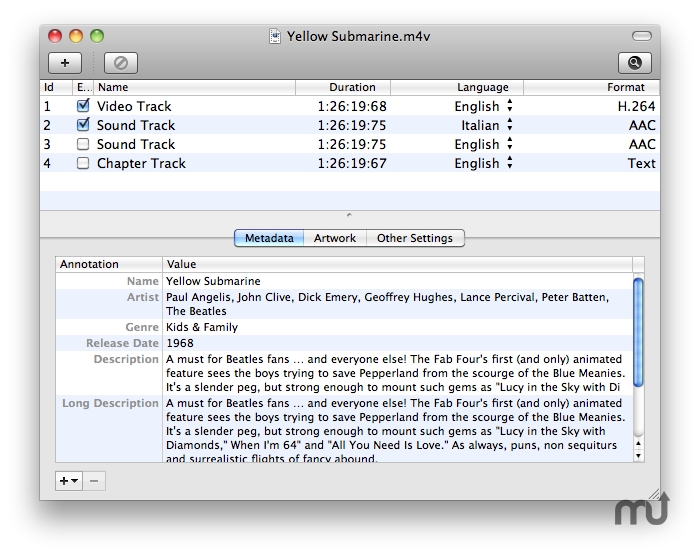Click the Description annotation label

pyautogui.click(x=126, y=359)
